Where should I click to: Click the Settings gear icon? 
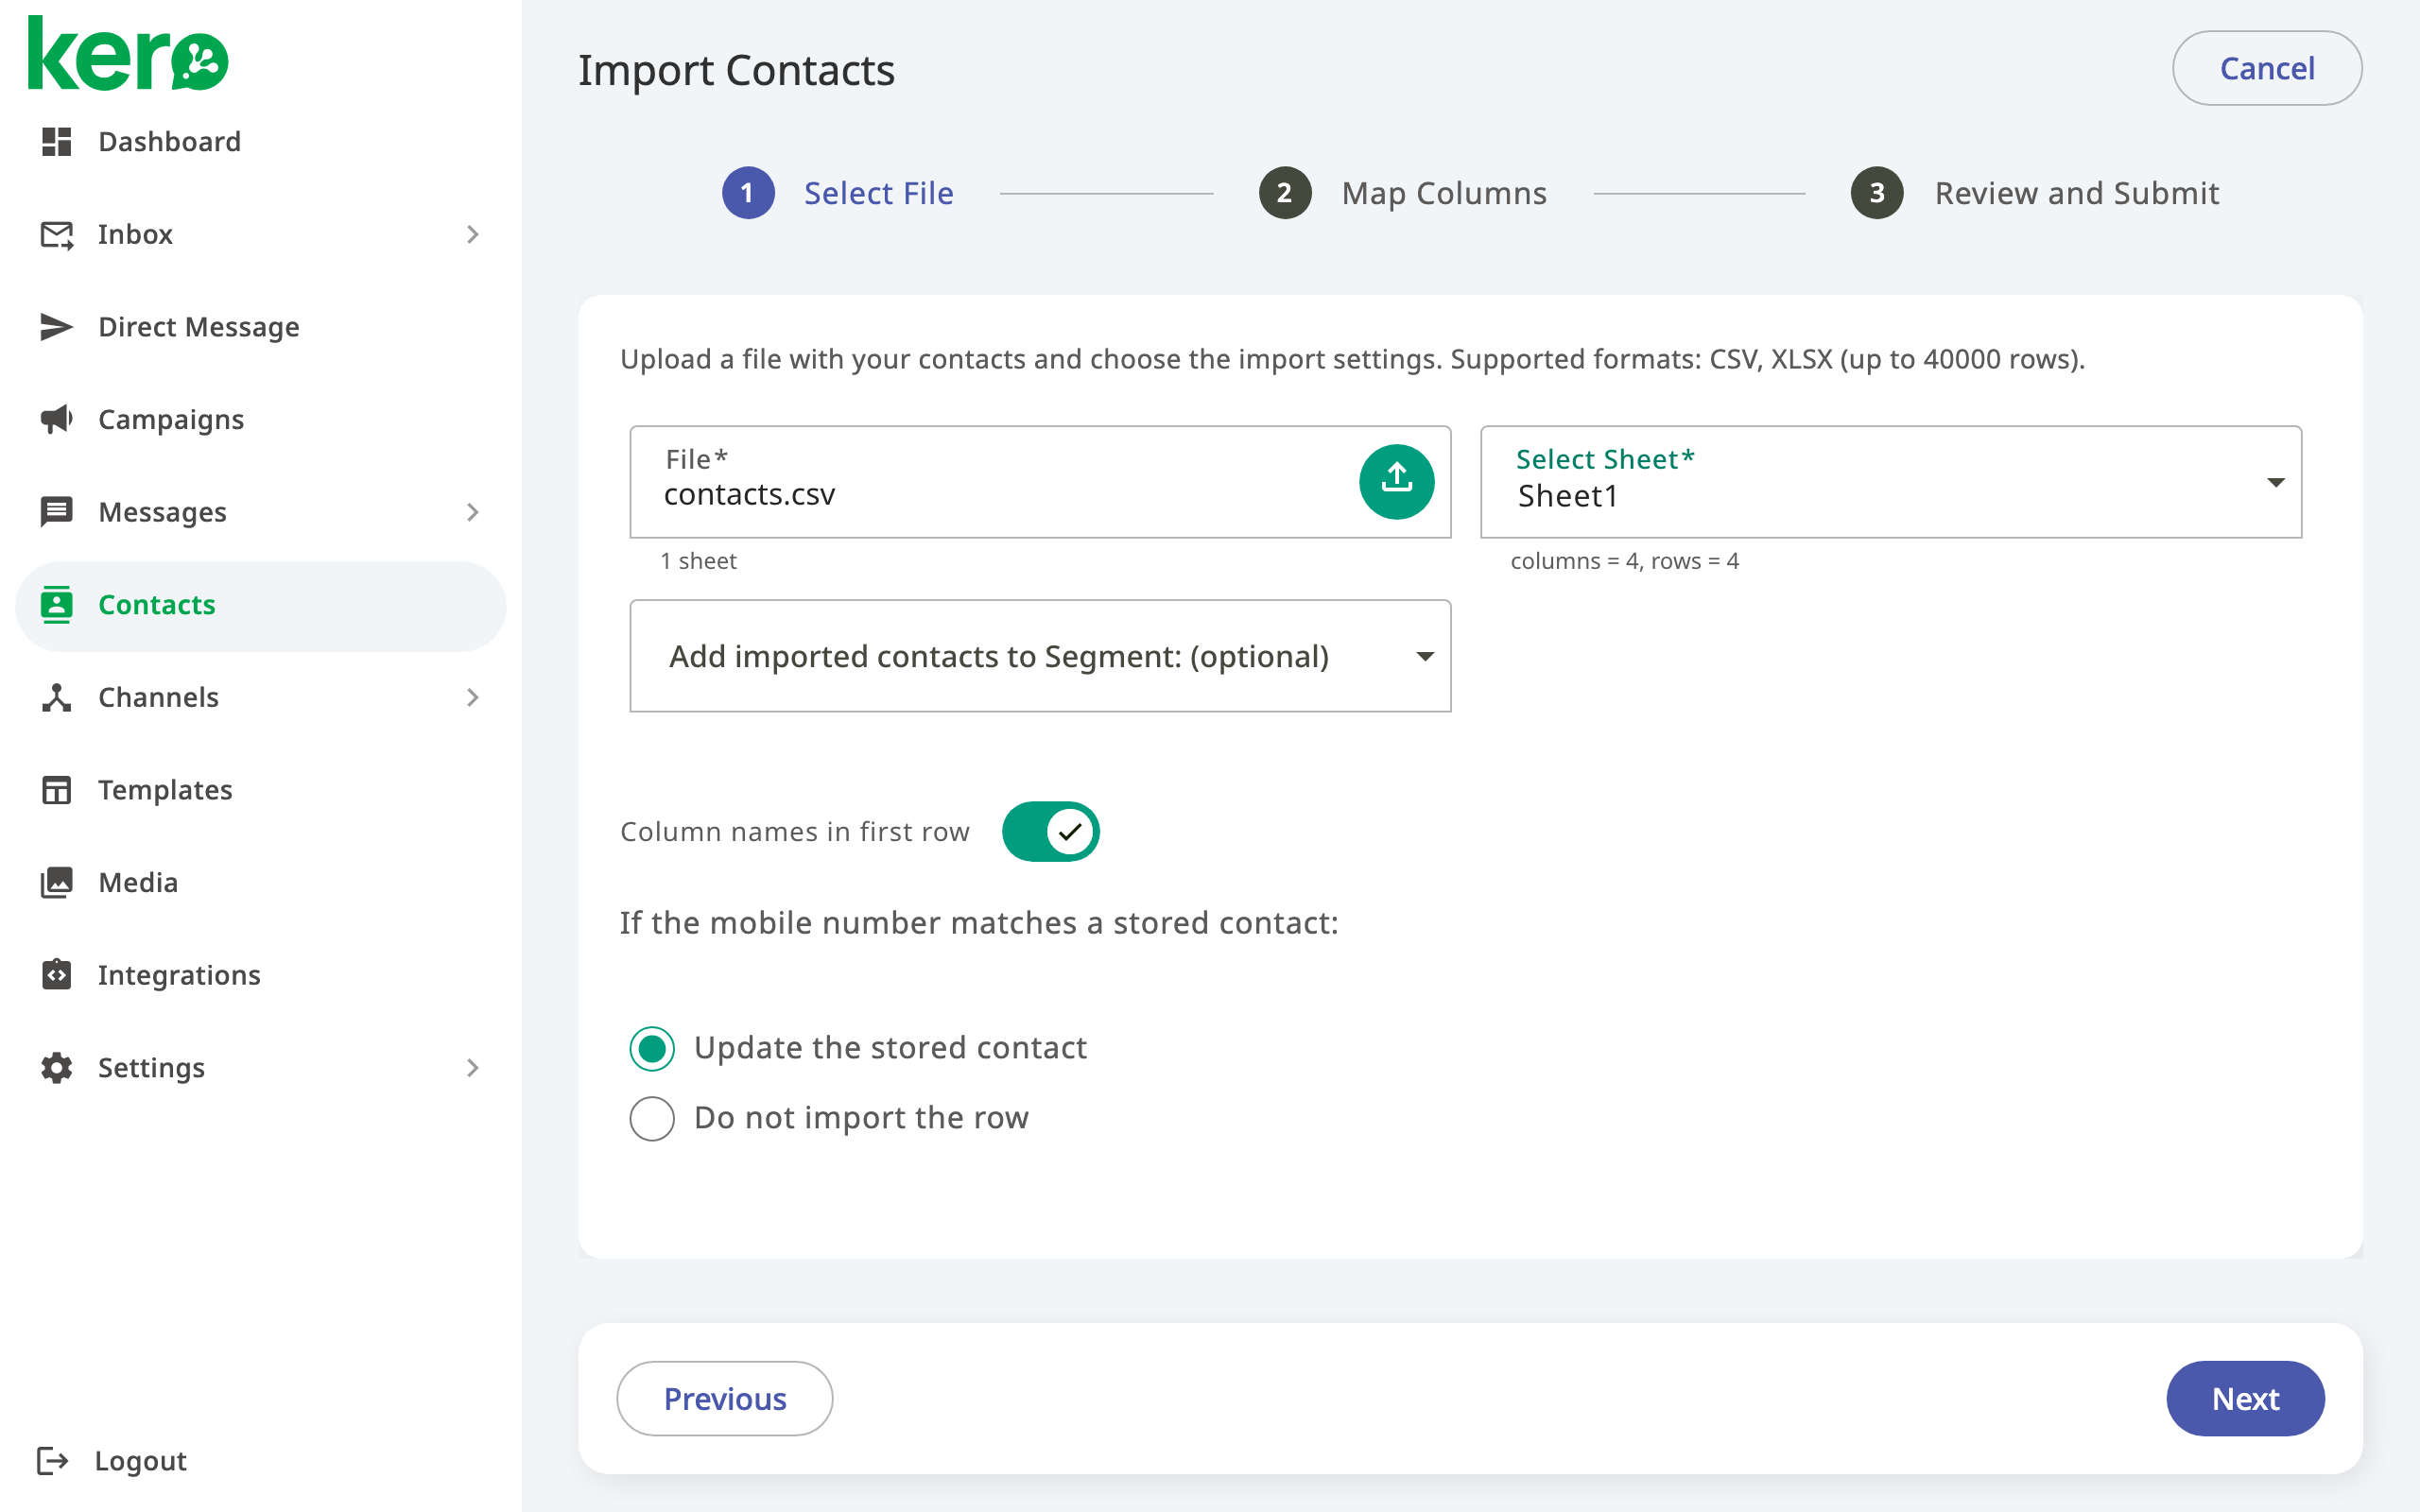[56, 1067]
